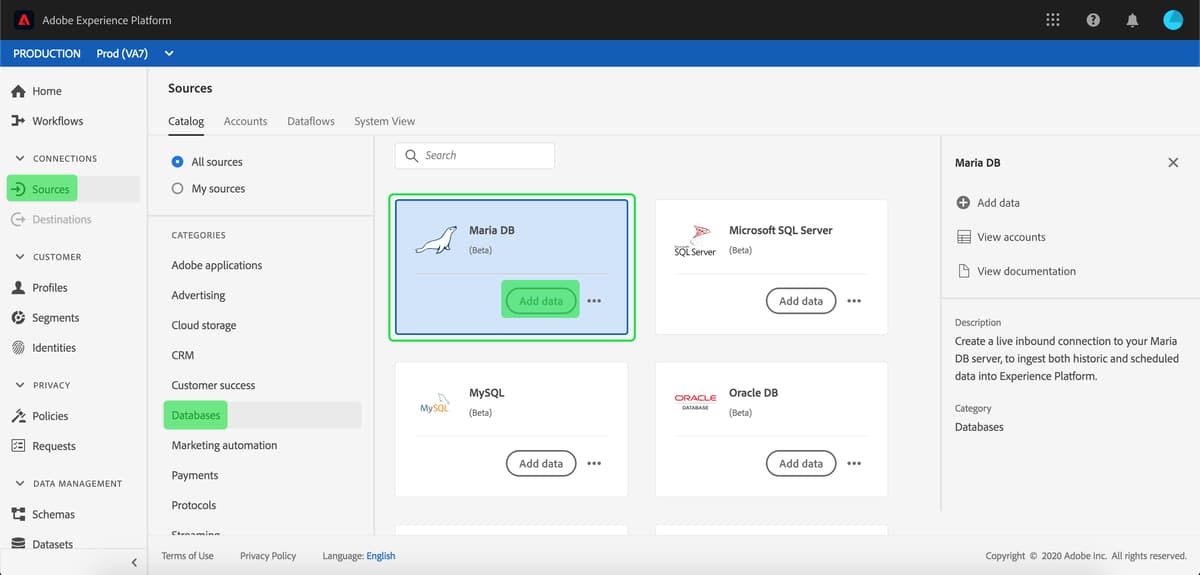Switch to the System View tab
This screenshot has width=1200, height=575.
click(384, 121)
